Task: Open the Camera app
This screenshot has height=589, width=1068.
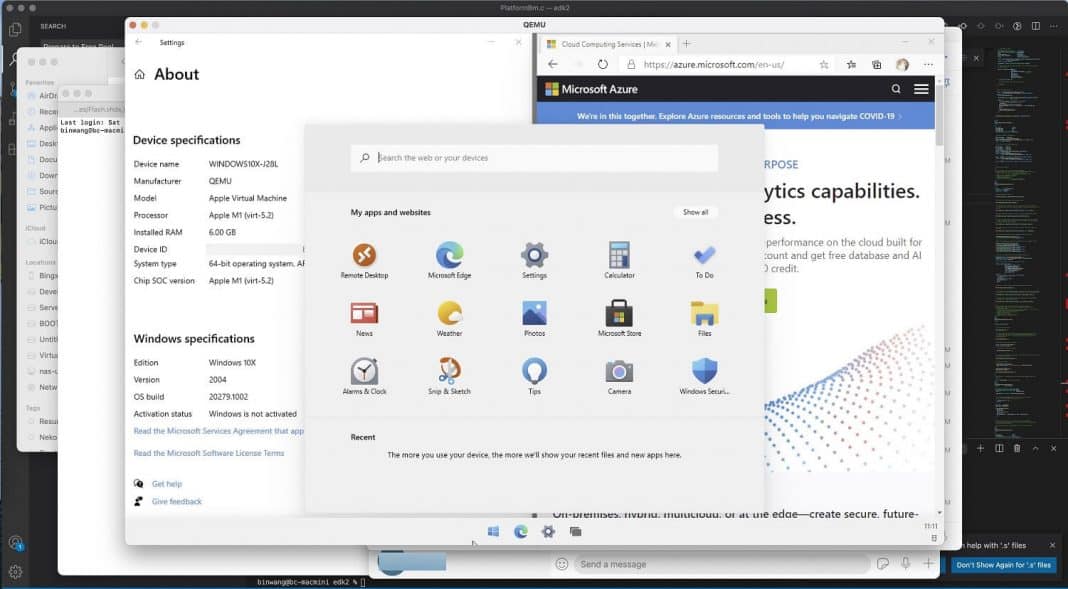Action: click(618, 373)
